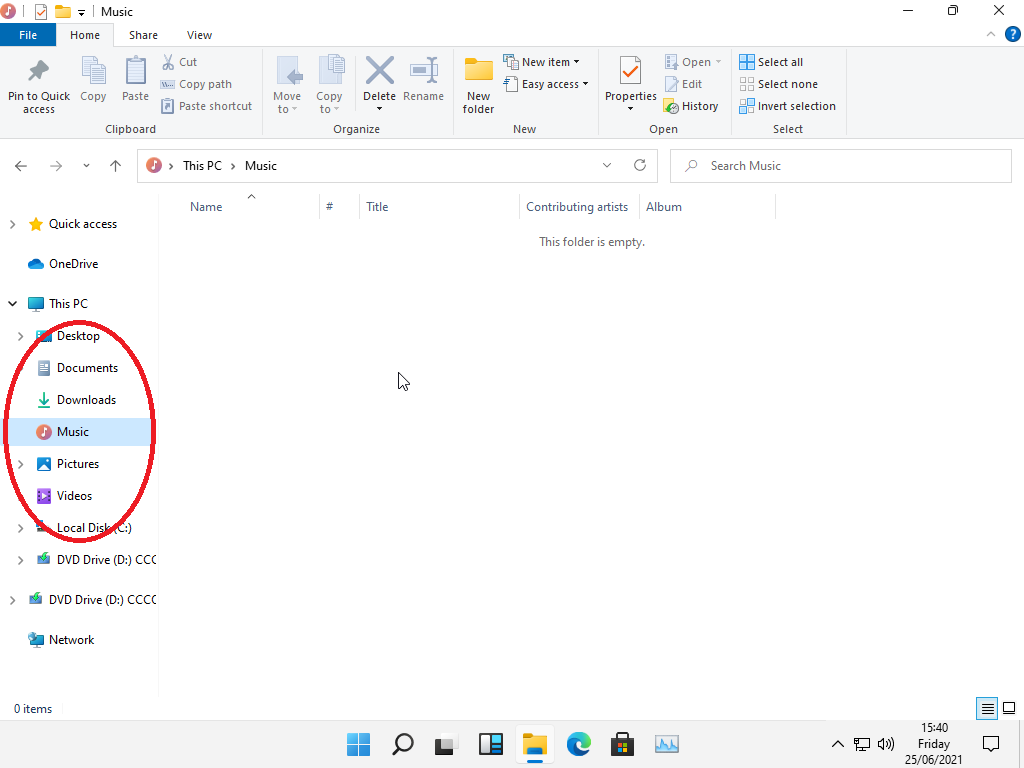Open Microsoft Edge from the taskbar
This screenshot has height=768, width=1024.
(x=579, y=744)
